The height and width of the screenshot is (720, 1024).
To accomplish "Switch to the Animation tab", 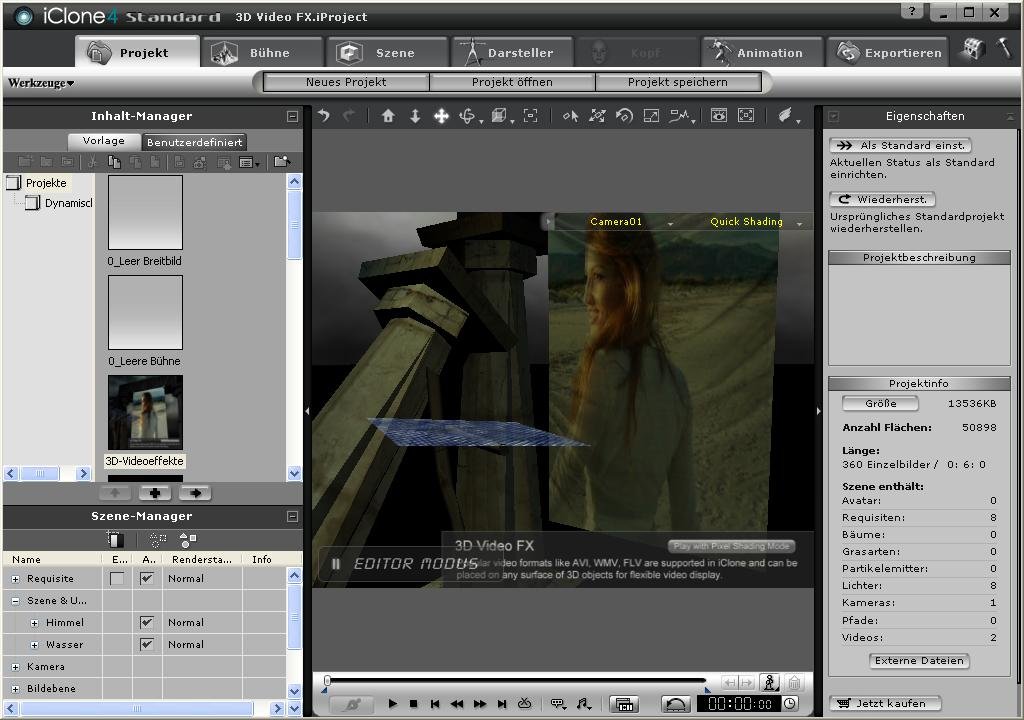I will click(763, 52).
